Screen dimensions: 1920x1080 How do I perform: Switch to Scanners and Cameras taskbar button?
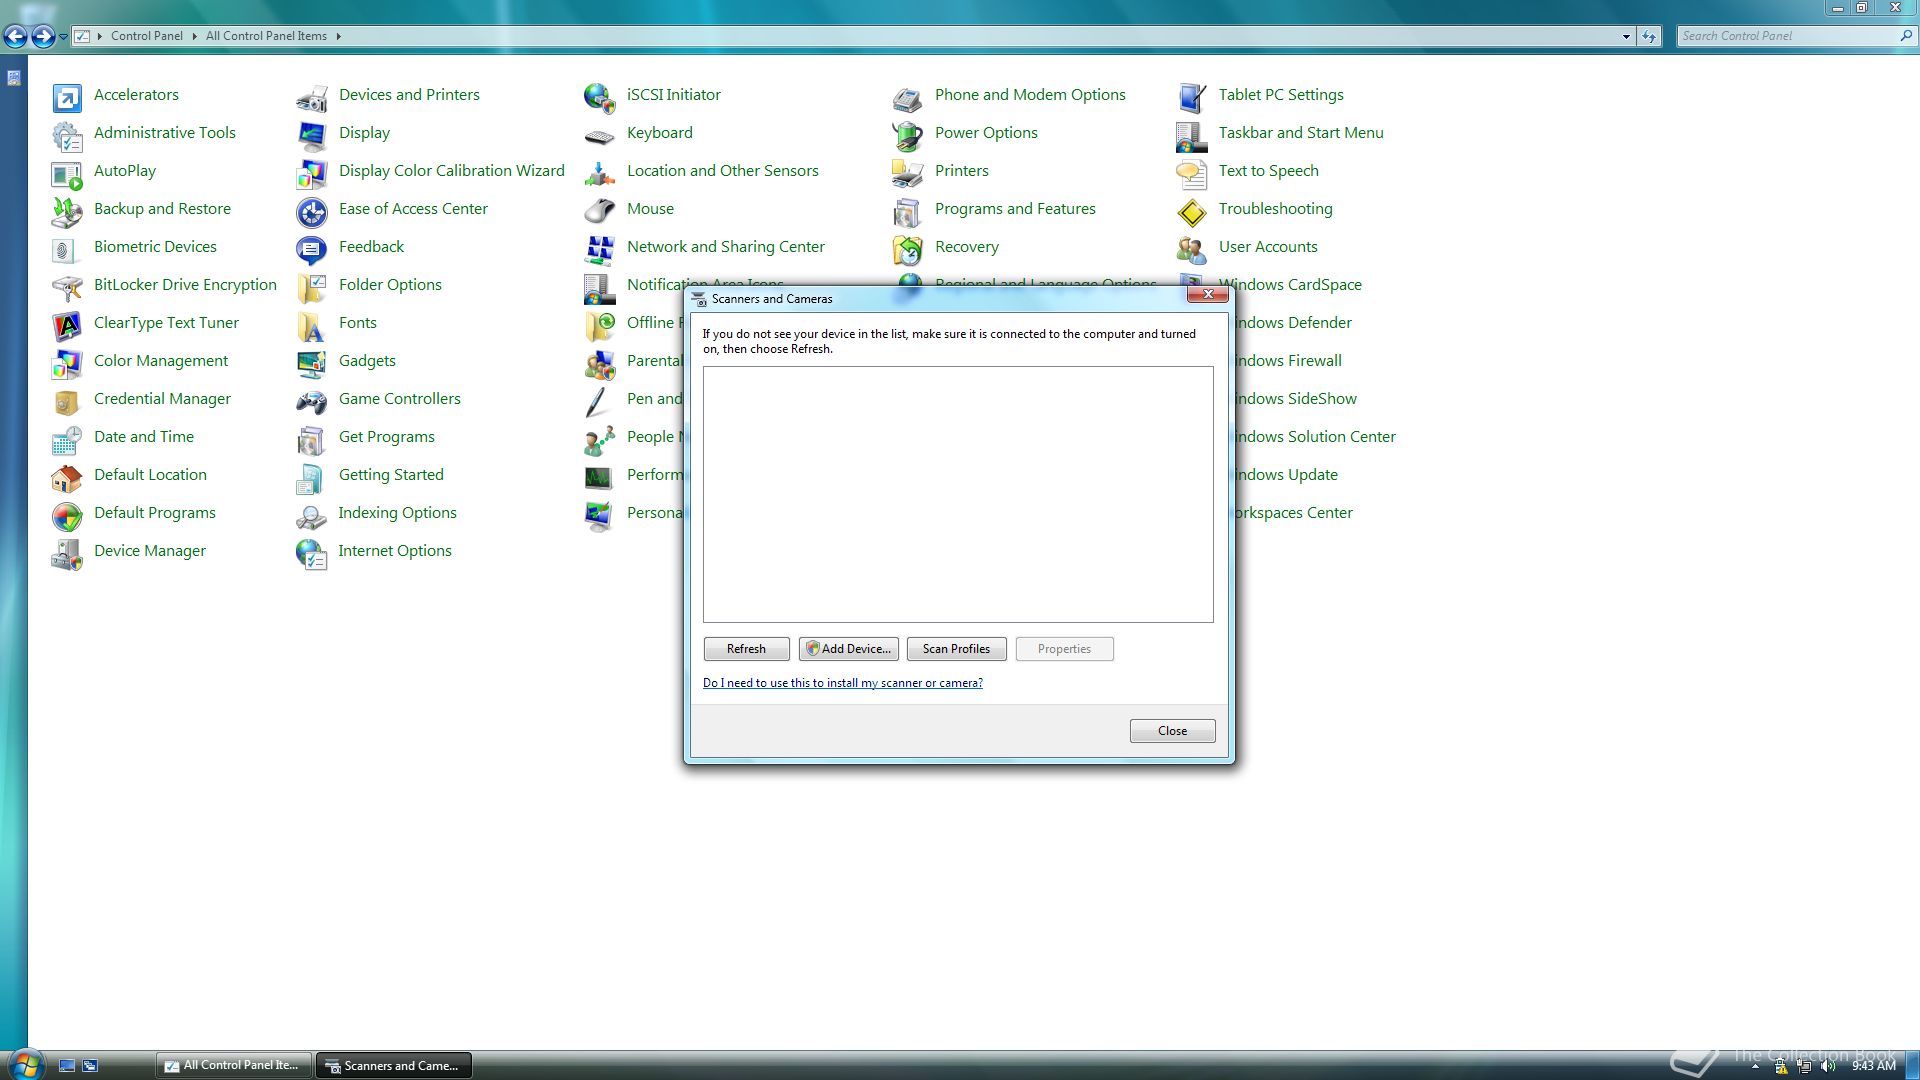click(x=393, y=1065)
